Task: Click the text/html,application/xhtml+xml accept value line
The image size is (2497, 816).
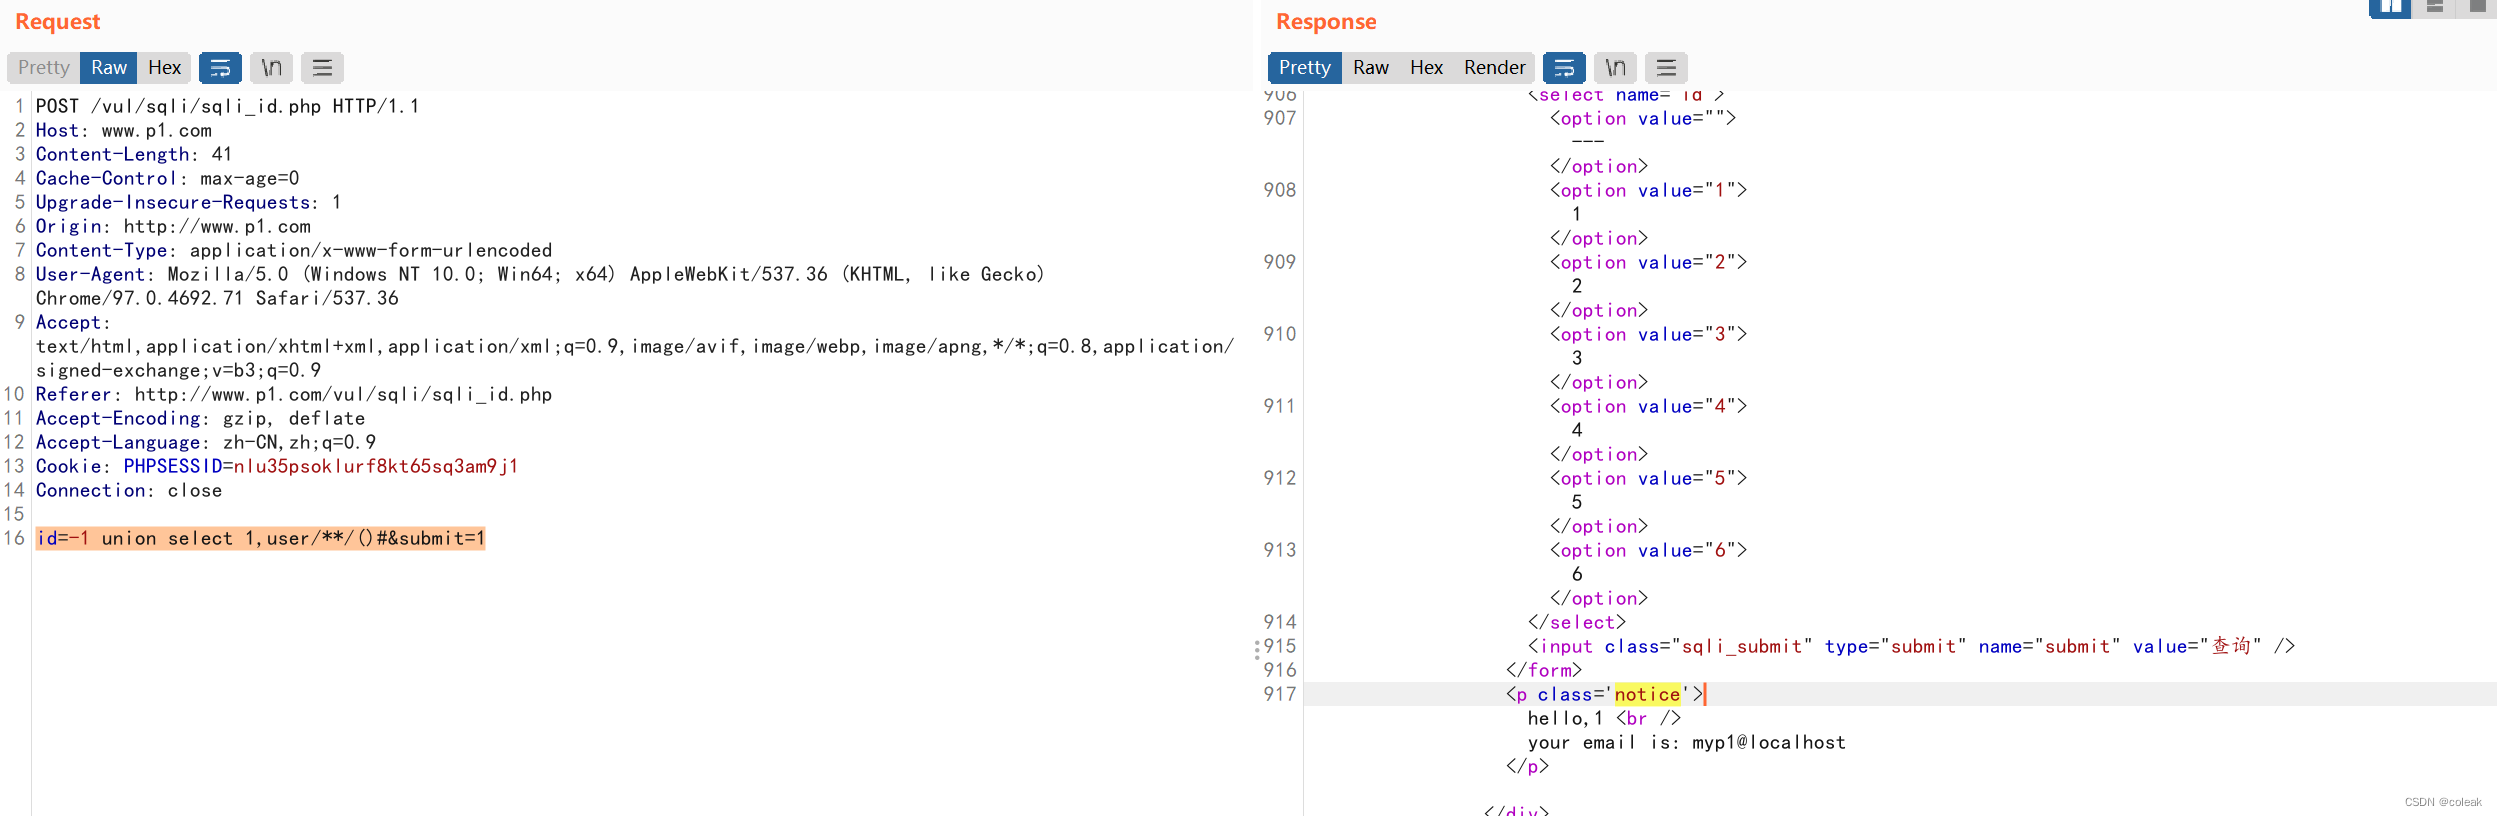Action: tap(635, 346)
